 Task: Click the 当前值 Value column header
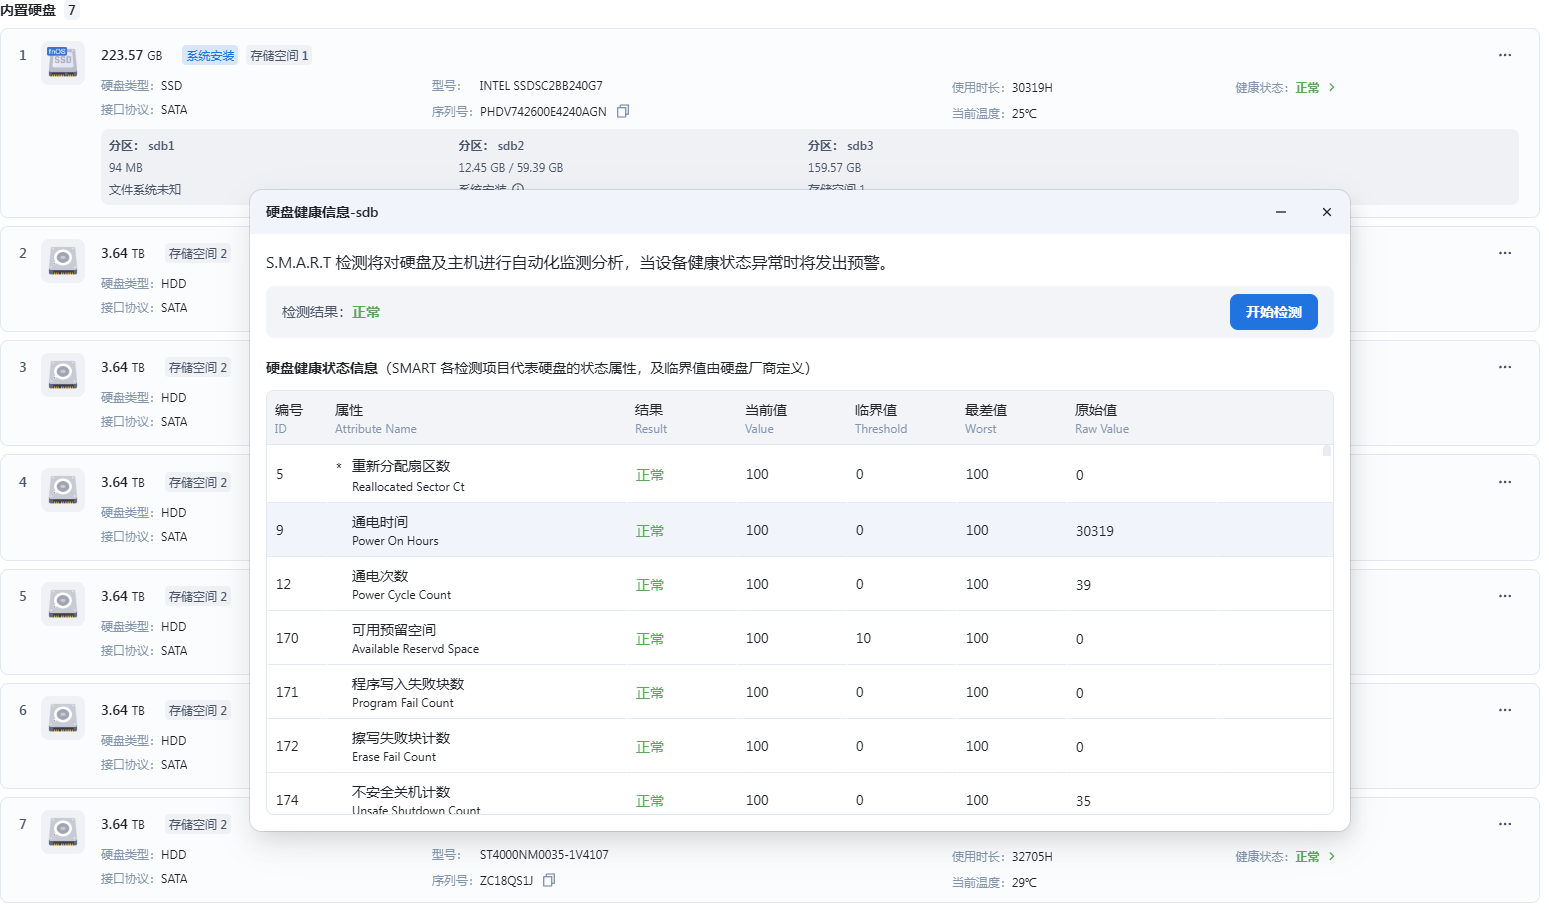(766, 419)
